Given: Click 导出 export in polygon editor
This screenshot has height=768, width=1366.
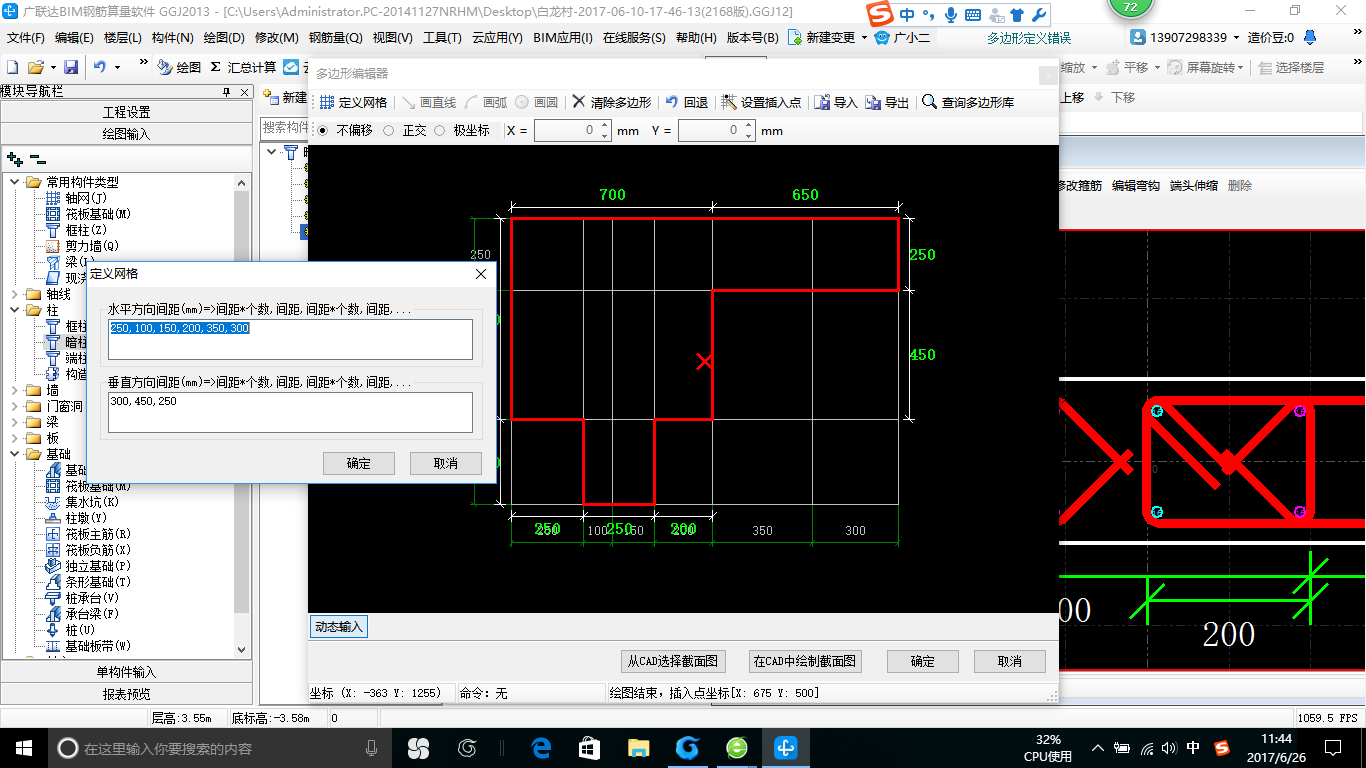Looking at the screenshot, I should click(x=888, y=102).
